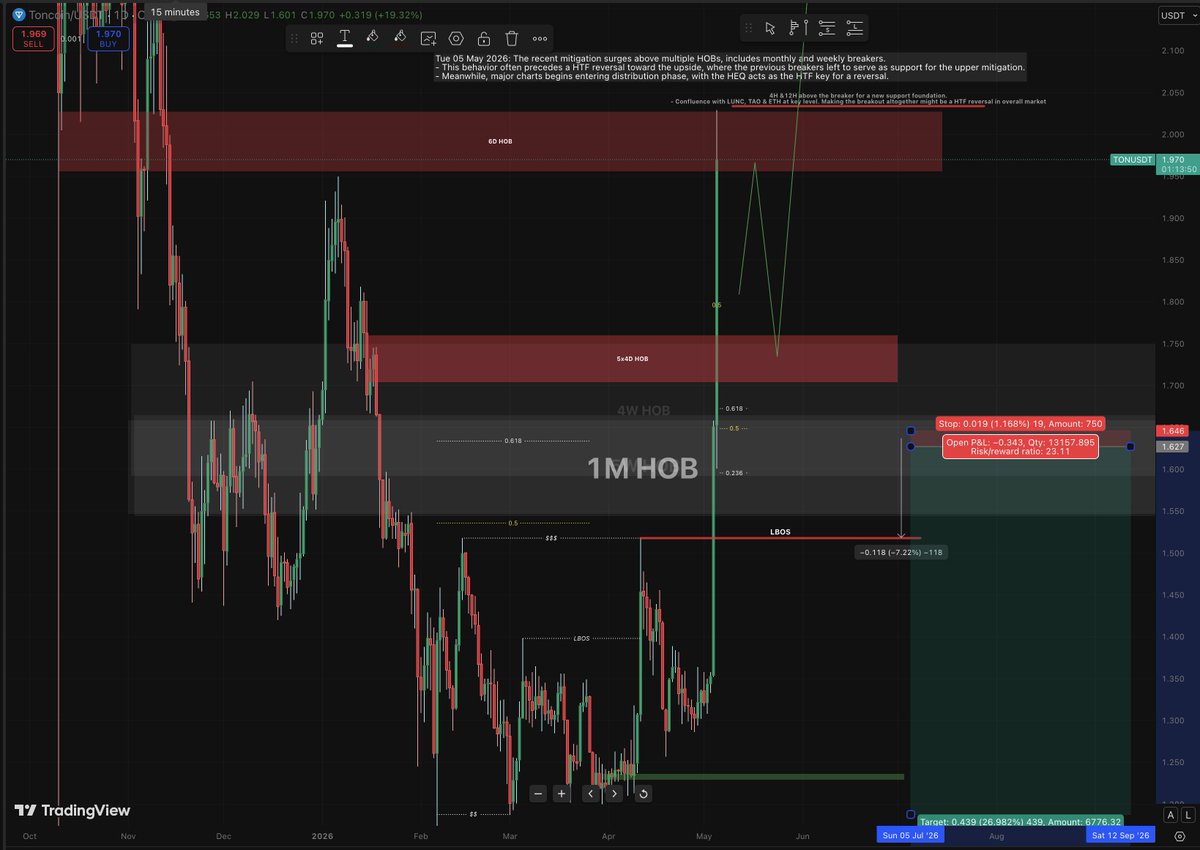Select the short position tool

[x=826, y=27]
